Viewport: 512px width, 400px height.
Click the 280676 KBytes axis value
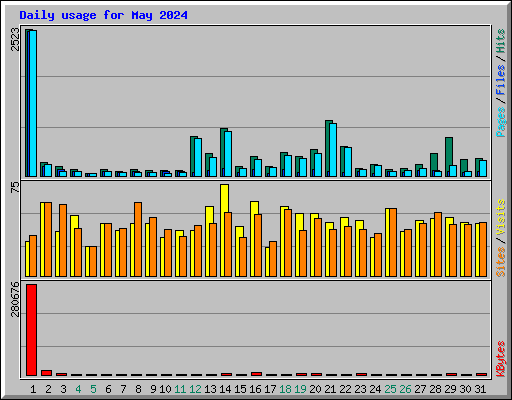point(15,299)
